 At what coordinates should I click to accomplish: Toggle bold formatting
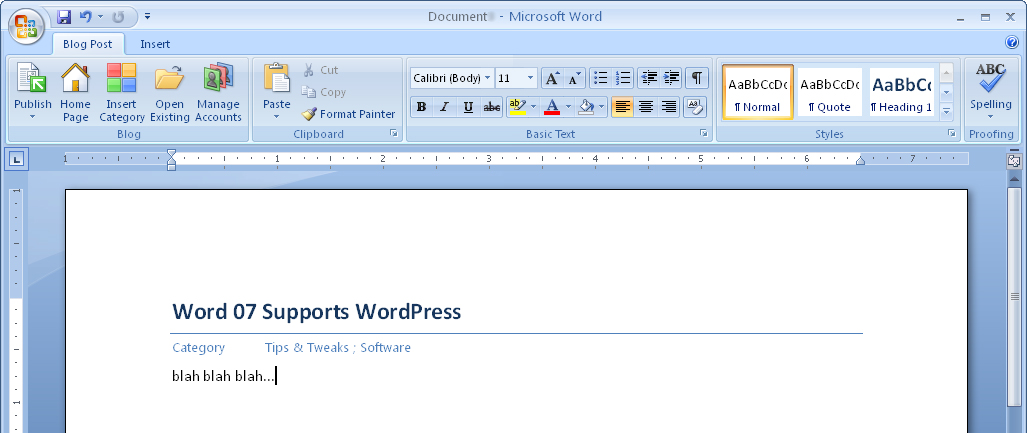click(x=422, y=107)
